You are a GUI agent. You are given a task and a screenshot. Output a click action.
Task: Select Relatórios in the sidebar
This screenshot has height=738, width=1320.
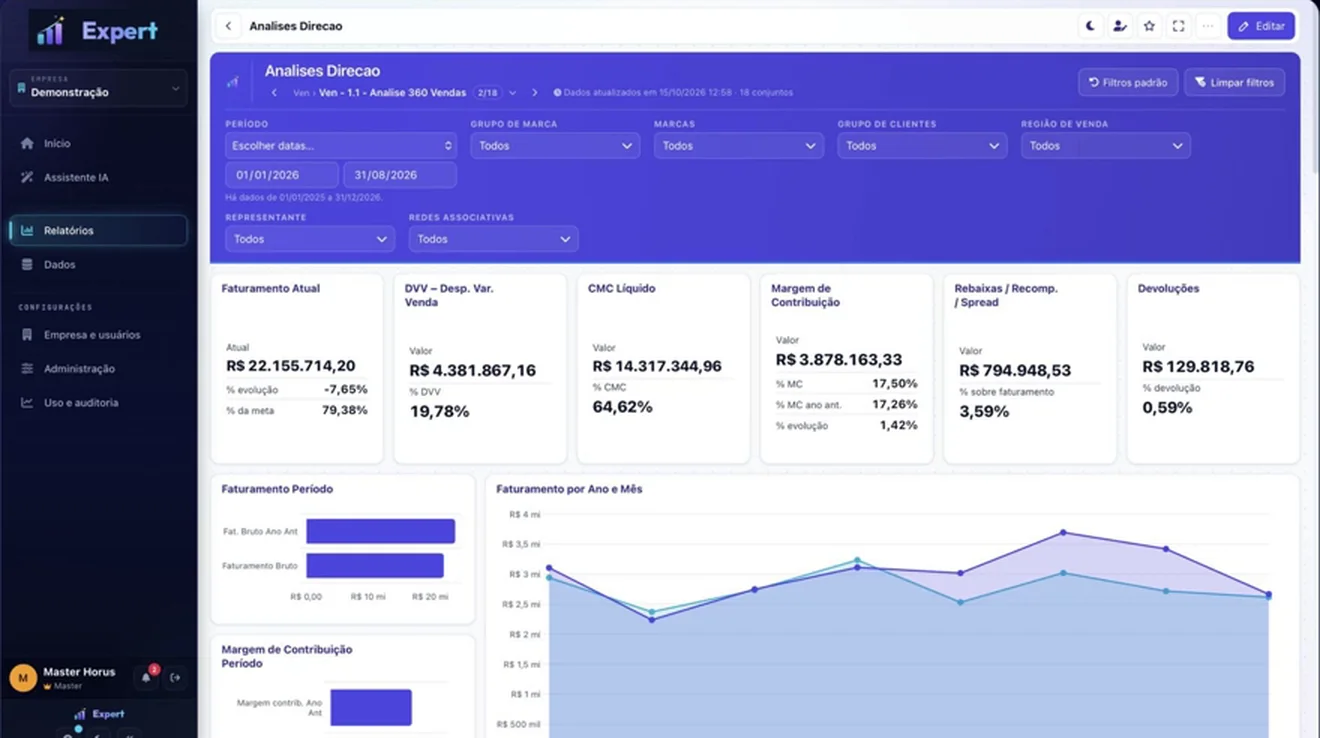pyautogui.click(x=98, y=231)
